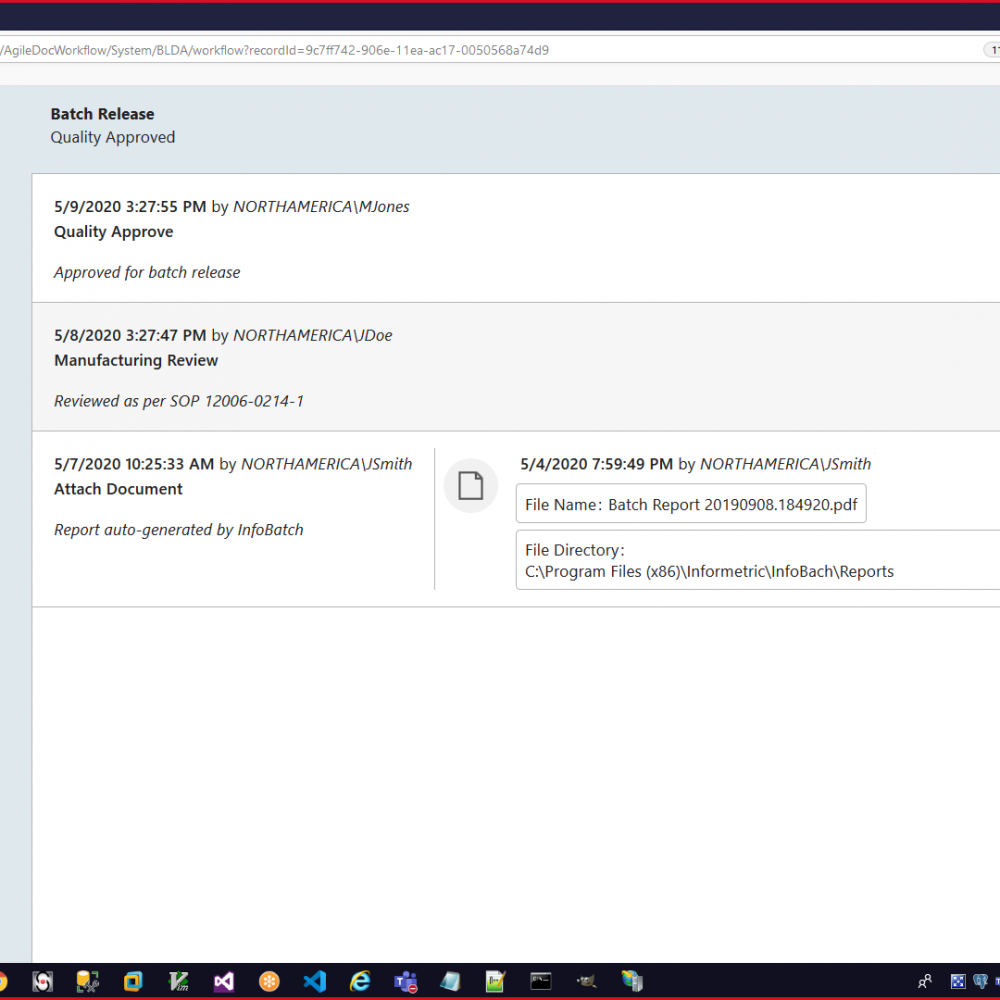Image resolution: width=1000 pixels, height=1000 pixels.
Task: Open Visual Studio from the taskbar
Action: pos(224,981)
